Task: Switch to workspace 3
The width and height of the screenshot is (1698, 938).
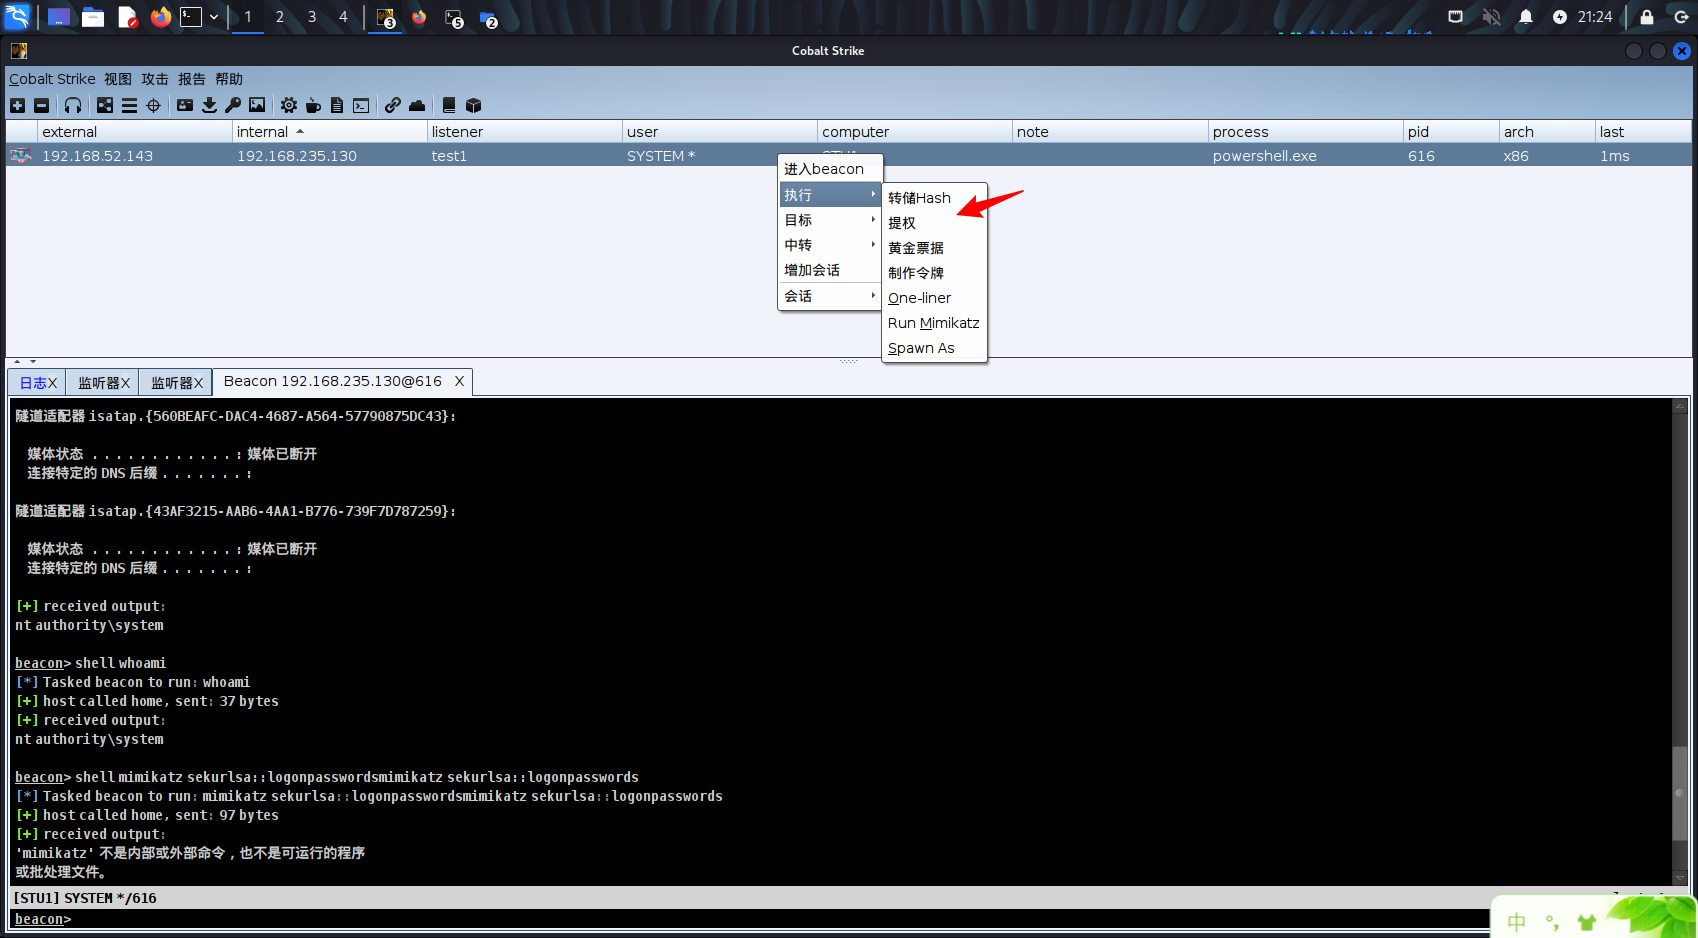Action: tap(312, 17)
